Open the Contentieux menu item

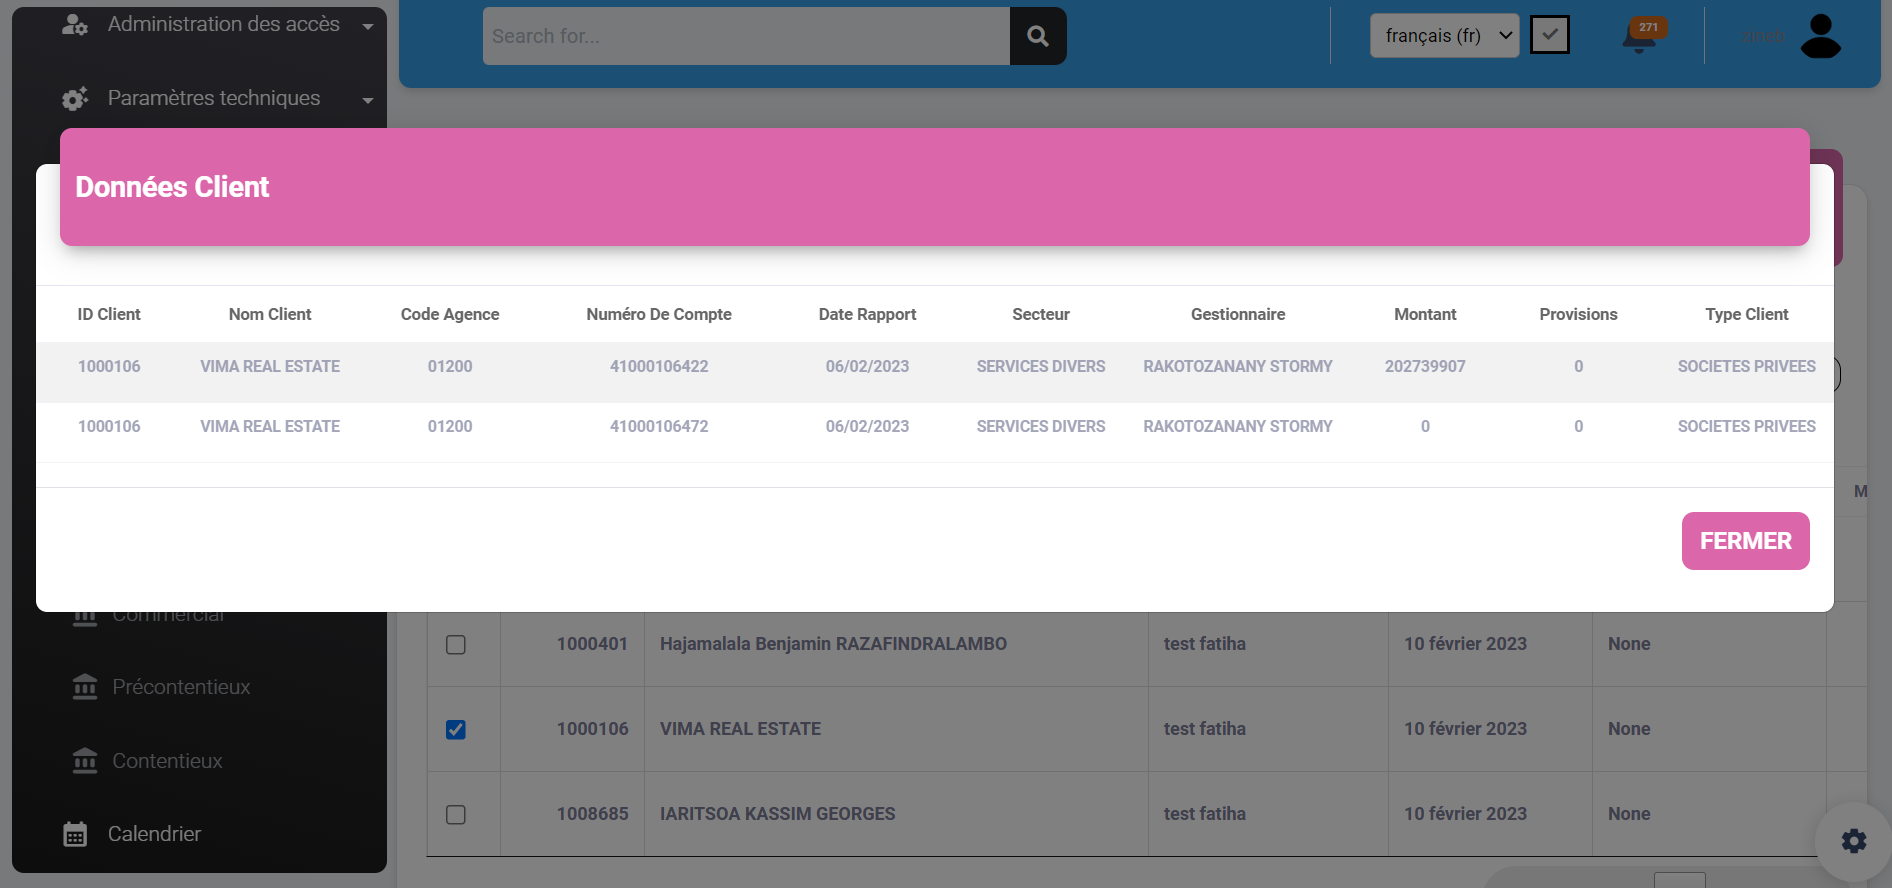[167, 761]
